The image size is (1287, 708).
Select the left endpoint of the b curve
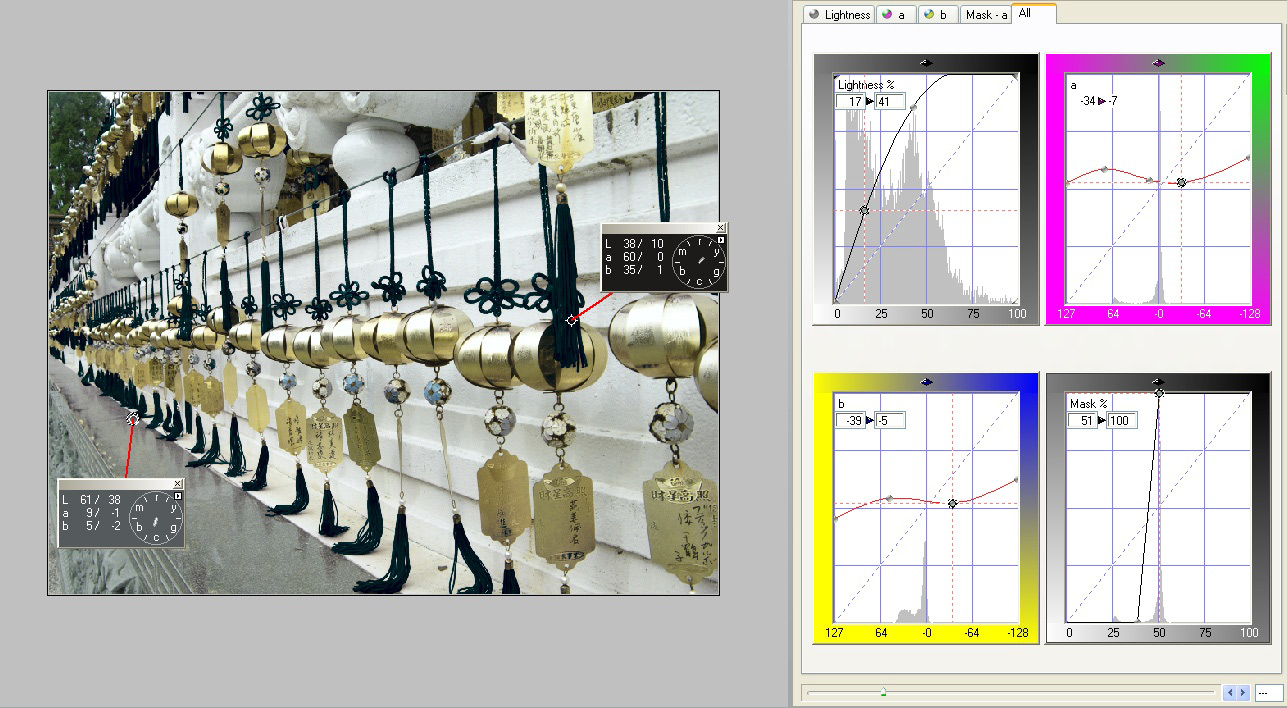point(836,518)
